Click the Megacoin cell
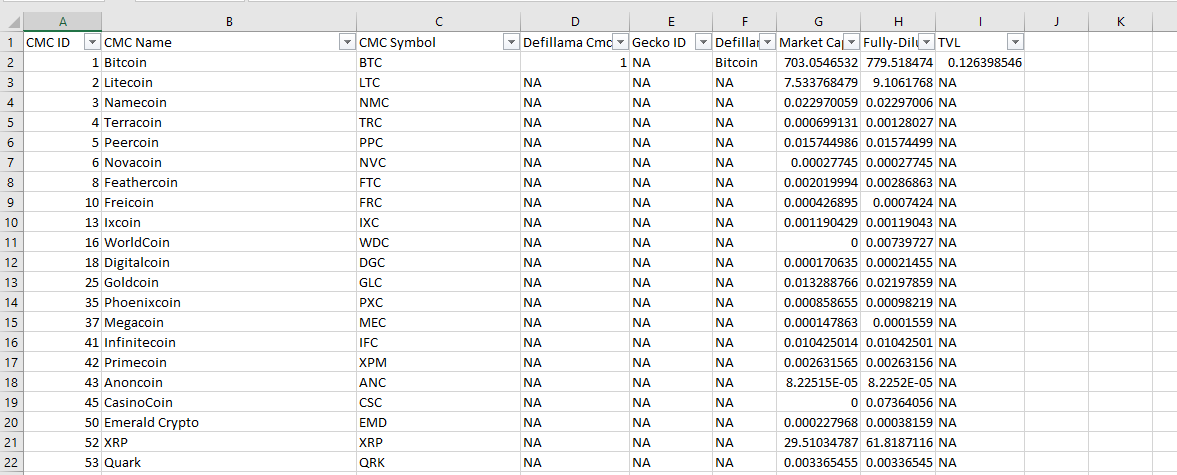This screenshot has height=475, width=1177. pyautogui.click(x=229, y=323)
